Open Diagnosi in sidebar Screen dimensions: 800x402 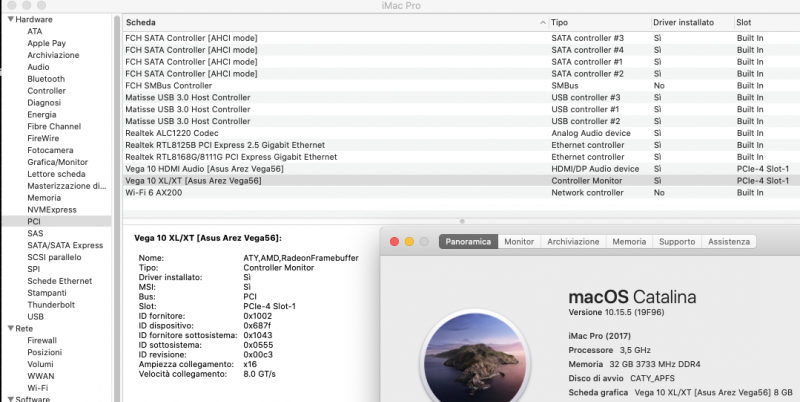pyautogui.click(x=44, y=103)
